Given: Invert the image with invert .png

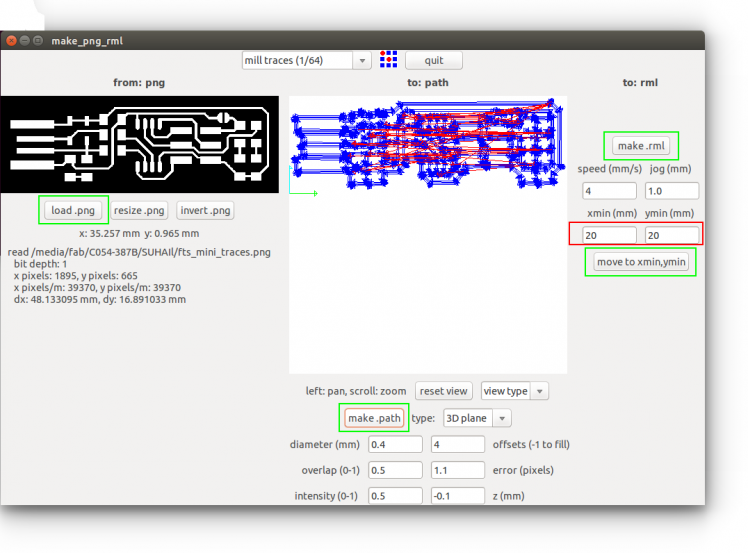Looking at the screenshot, I should [206, 210].
